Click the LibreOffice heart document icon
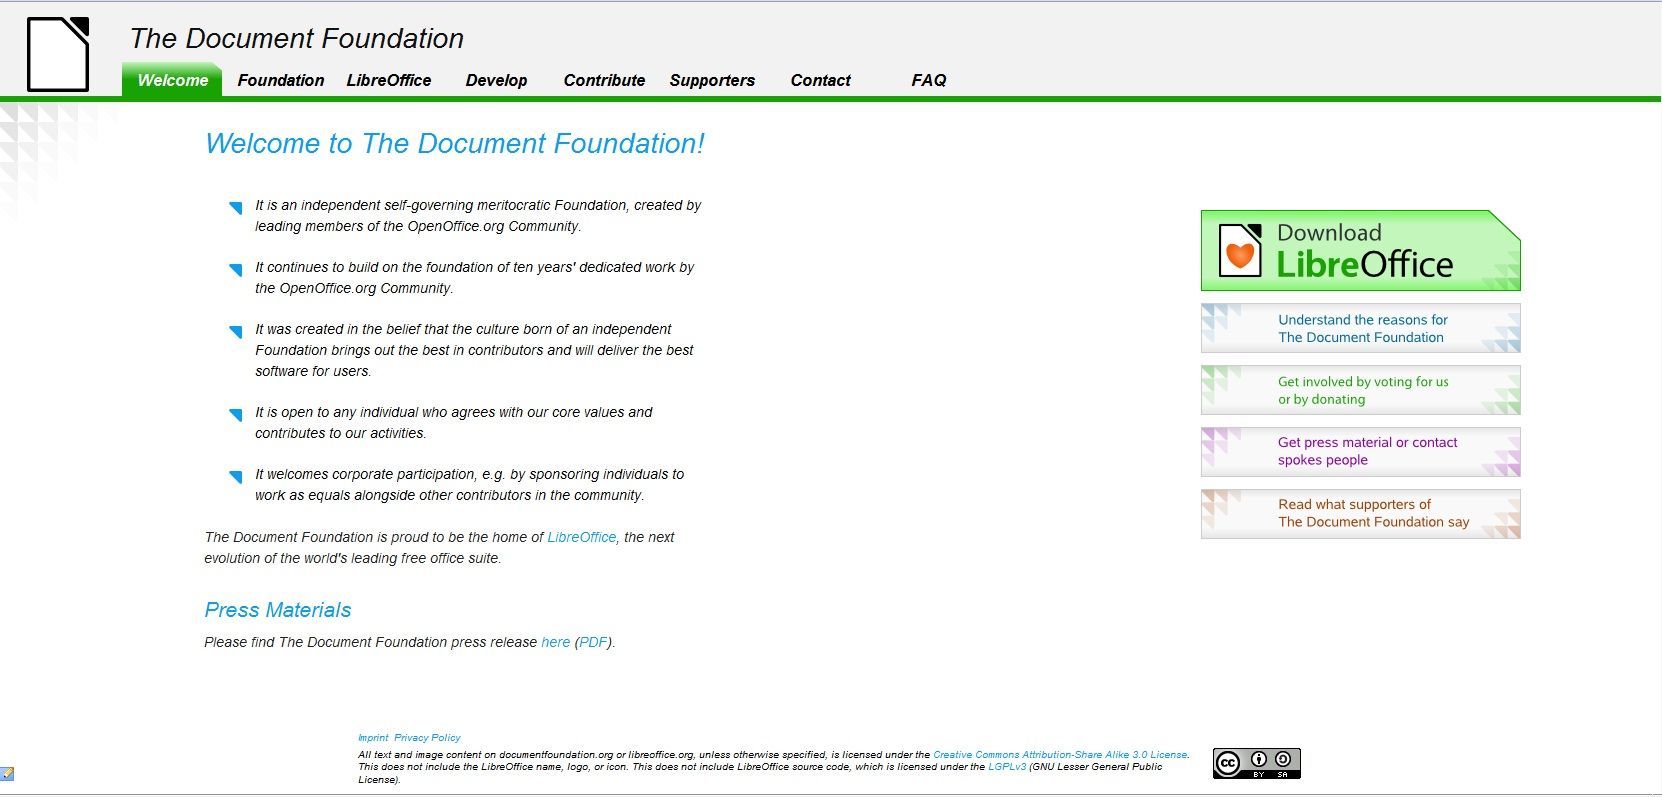This screenshot has width=1662, height=797. pyautogui.click(x=1240, y=251)
